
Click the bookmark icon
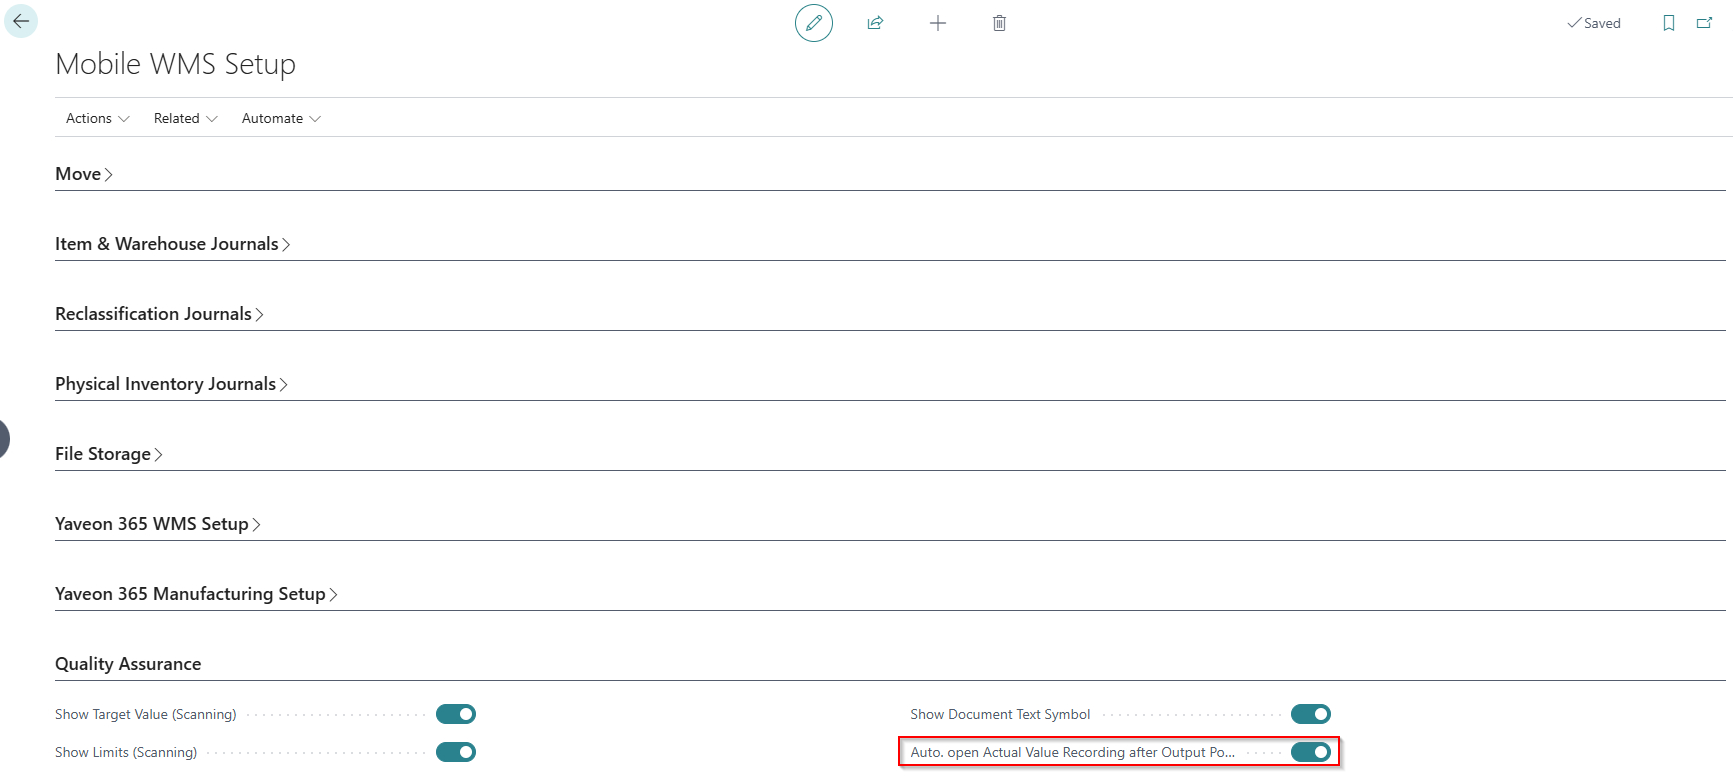coord(1669,23)
